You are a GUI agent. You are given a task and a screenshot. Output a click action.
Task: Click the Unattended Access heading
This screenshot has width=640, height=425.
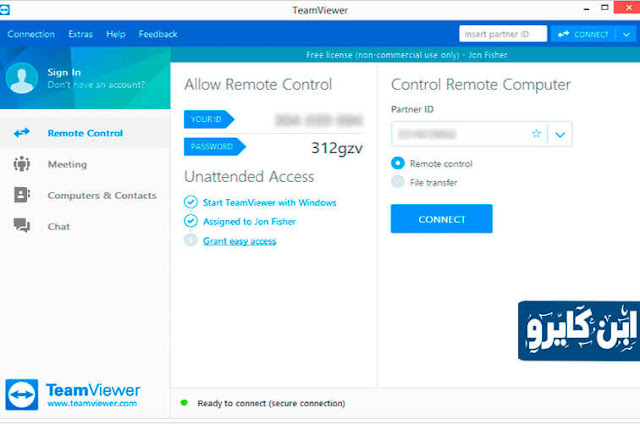click(249, 176)
